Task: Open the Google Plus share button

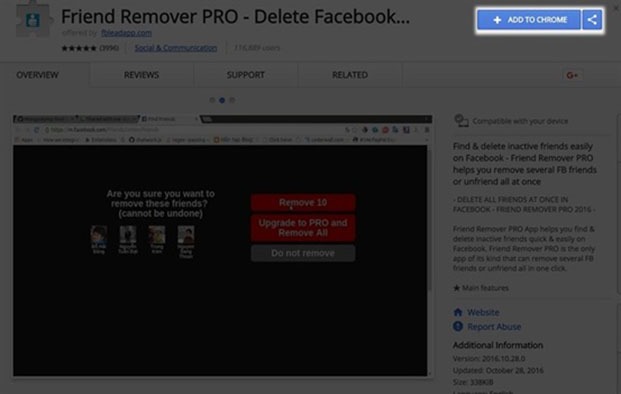Action: pyautogui.click(x=572, y=75)
